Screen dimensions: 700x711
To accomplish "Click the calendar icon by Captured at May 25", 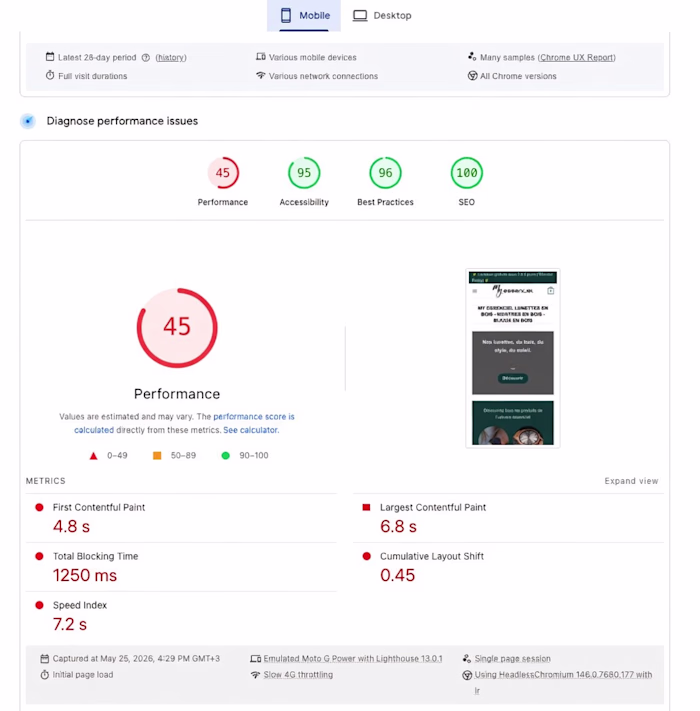I will (44, 658).
